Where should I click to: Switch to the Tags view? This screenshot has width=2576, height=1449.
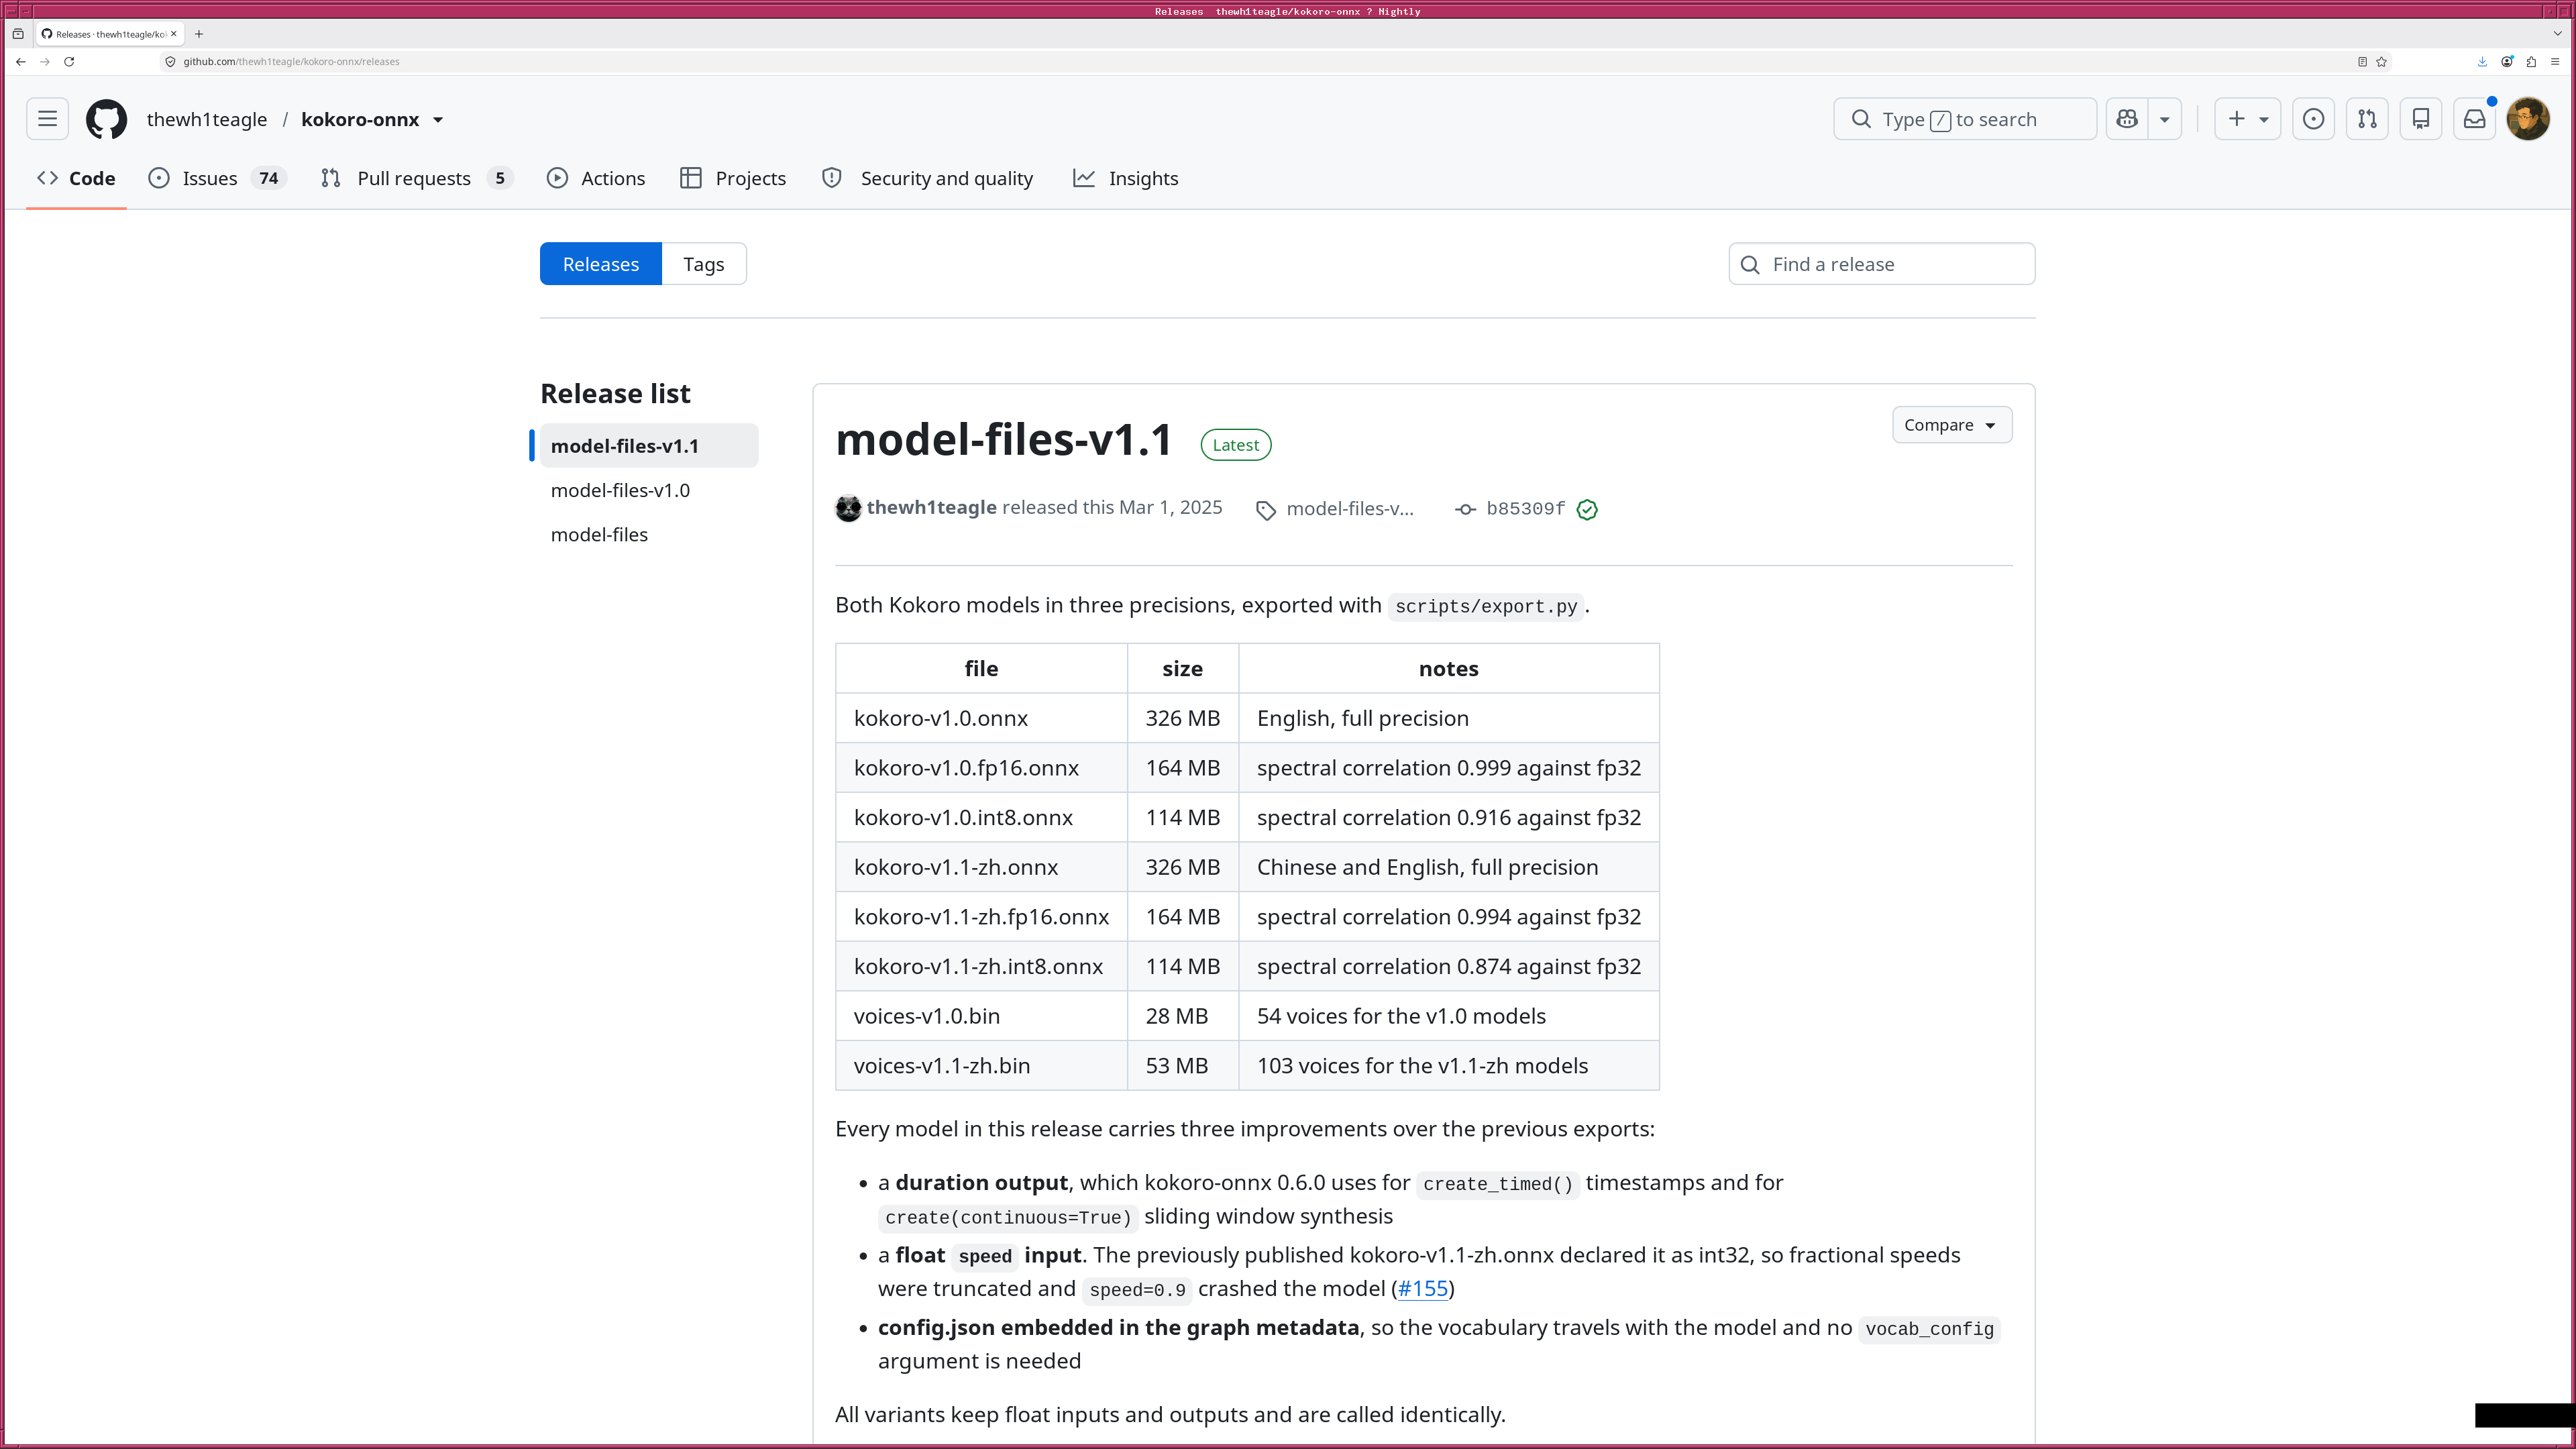tap(704, 264)
